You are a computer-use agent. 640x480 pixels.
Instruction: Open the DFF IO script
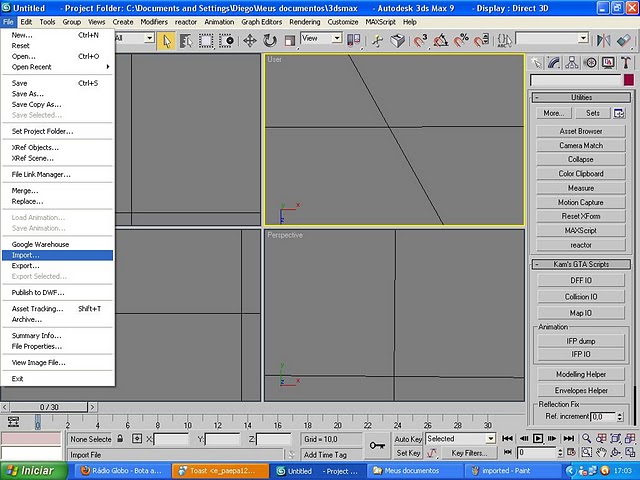click(581, 280)
